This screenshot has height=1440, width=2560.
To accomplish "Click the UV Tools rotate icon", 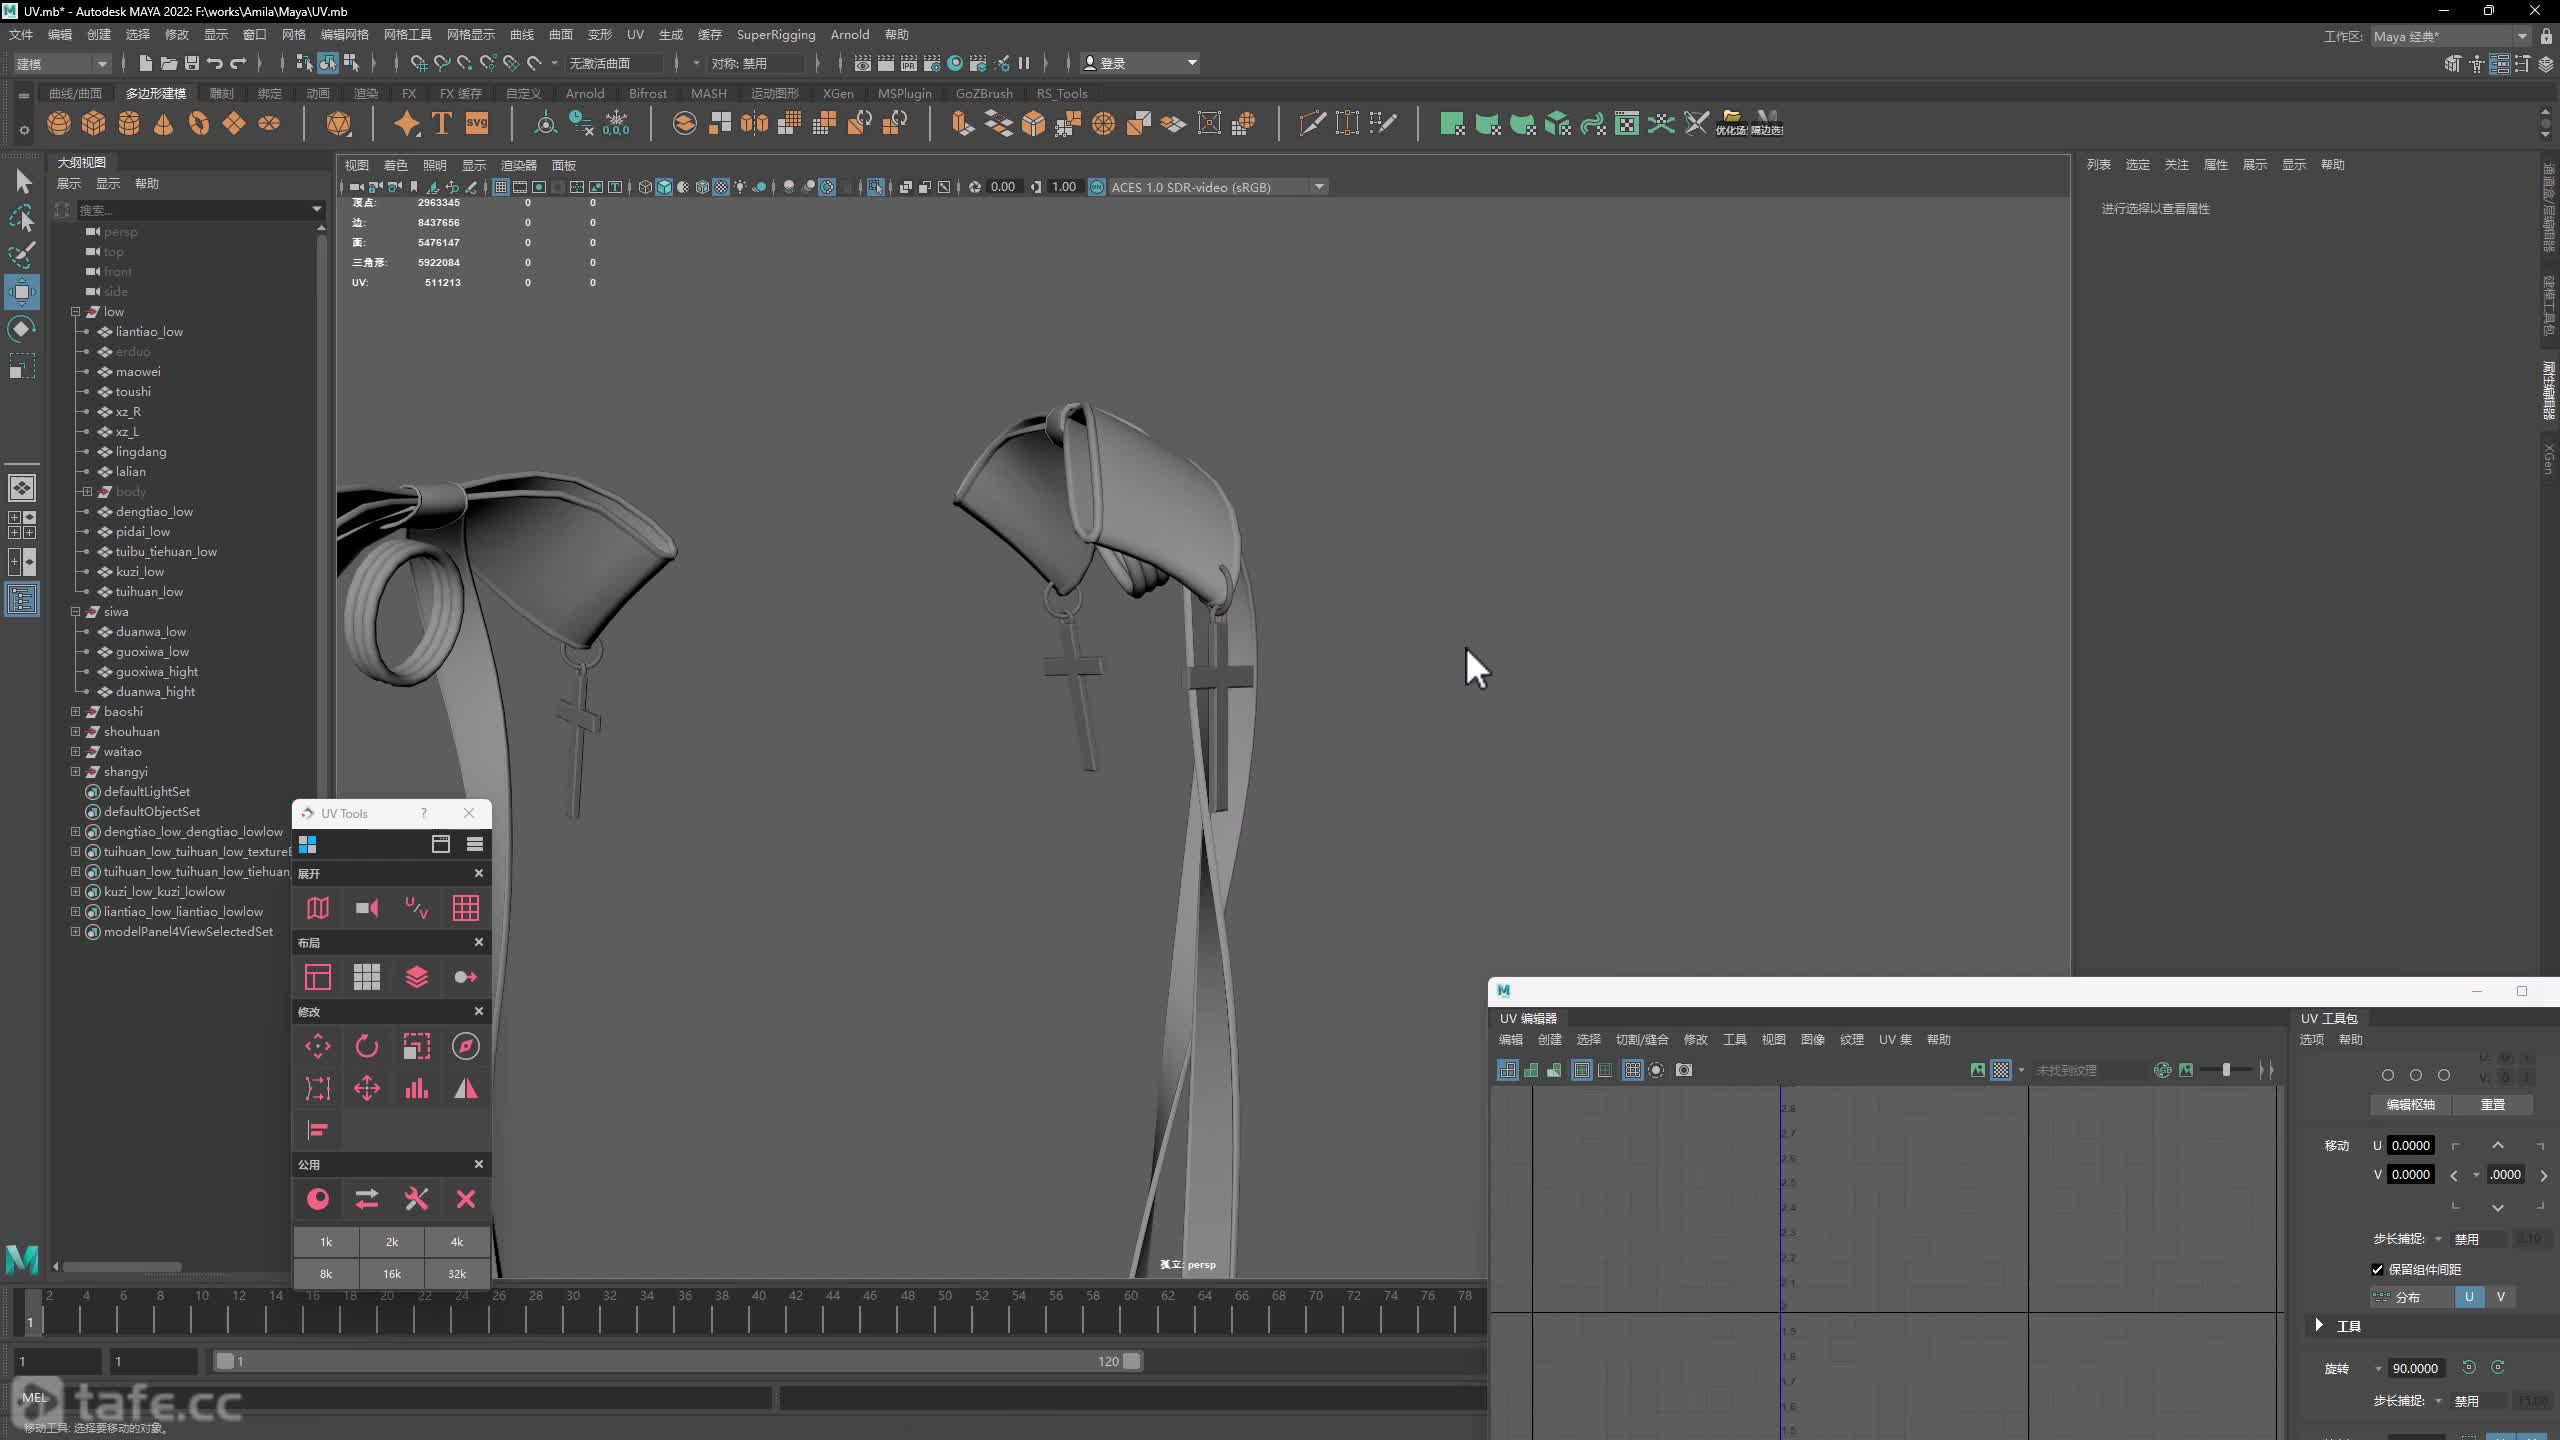I will 367,1046.
